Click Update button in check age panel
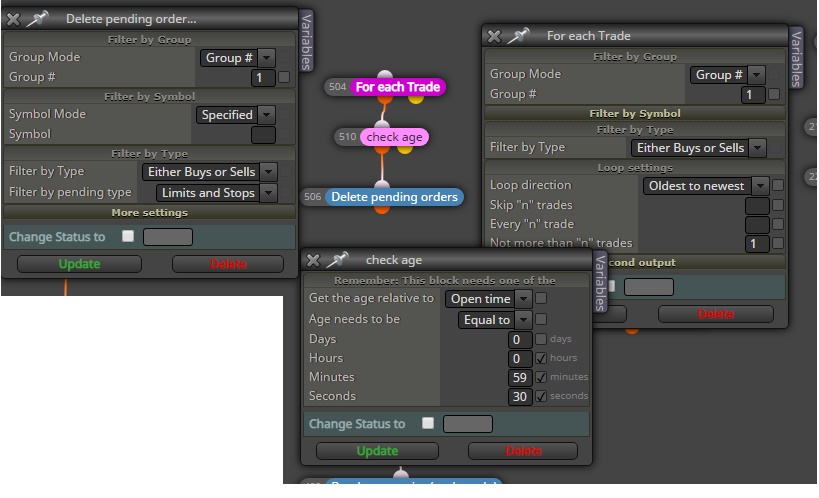The width and height of the screenshot is (819, 498). pos(377,451)
